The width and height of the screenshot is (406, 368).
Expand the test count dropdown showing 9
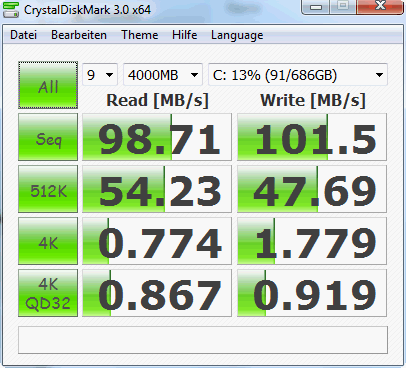(100, 75)
